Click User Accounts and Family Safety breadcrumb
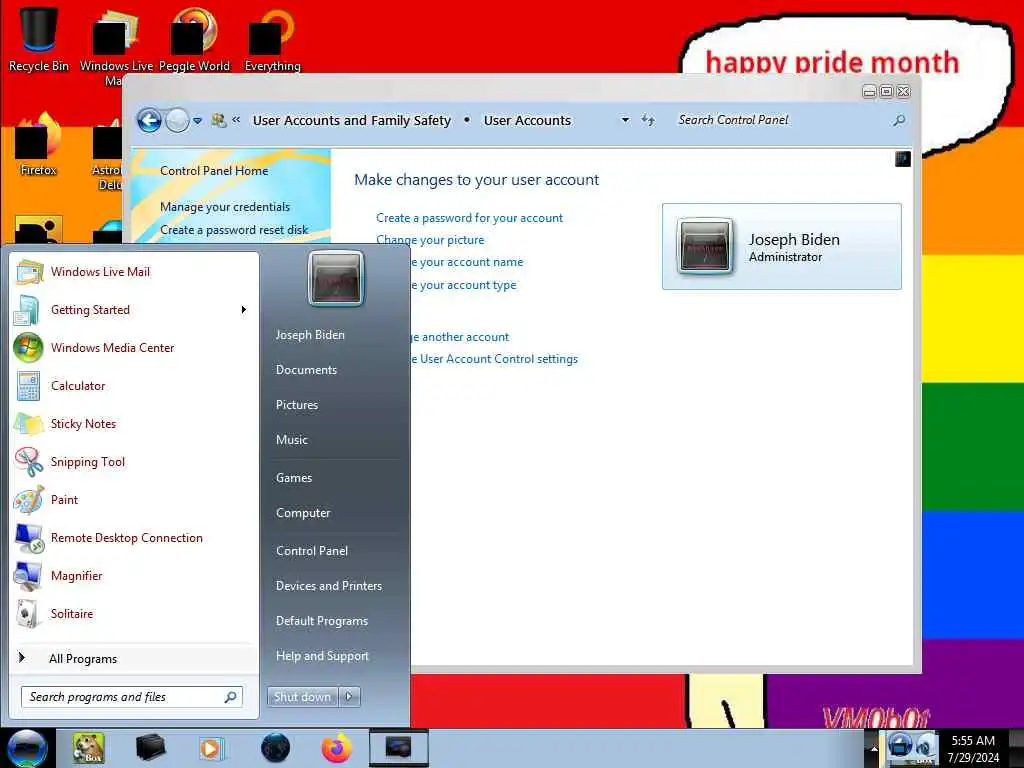Screen dimensions: 1024x768 352,120
